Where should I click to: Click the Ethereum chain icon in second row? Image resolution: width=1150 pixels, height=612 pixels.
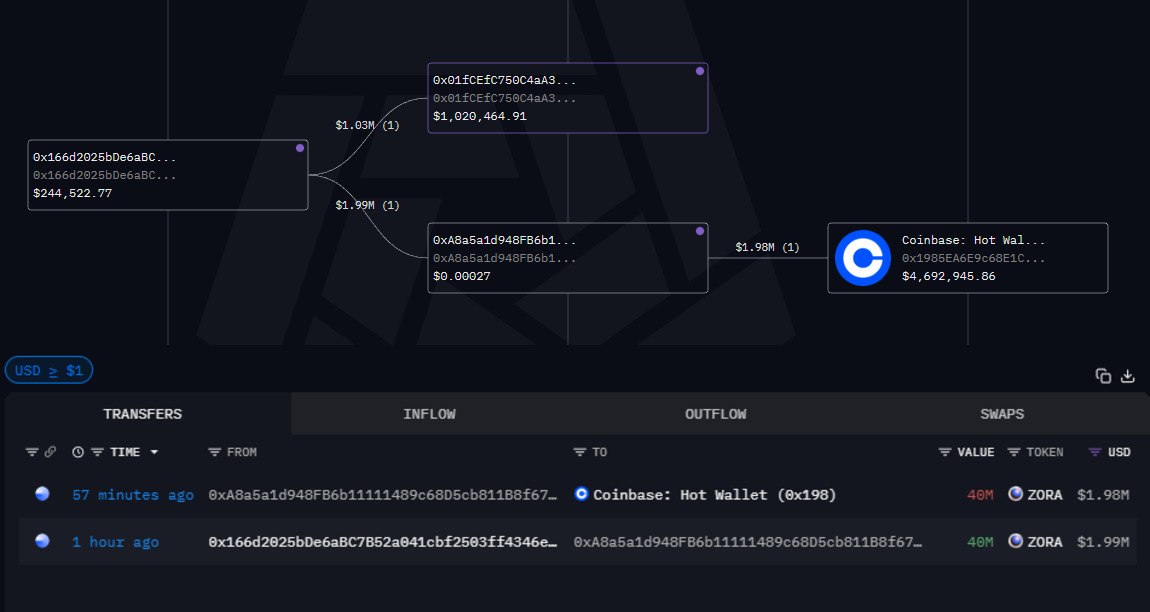coord(42,541)
